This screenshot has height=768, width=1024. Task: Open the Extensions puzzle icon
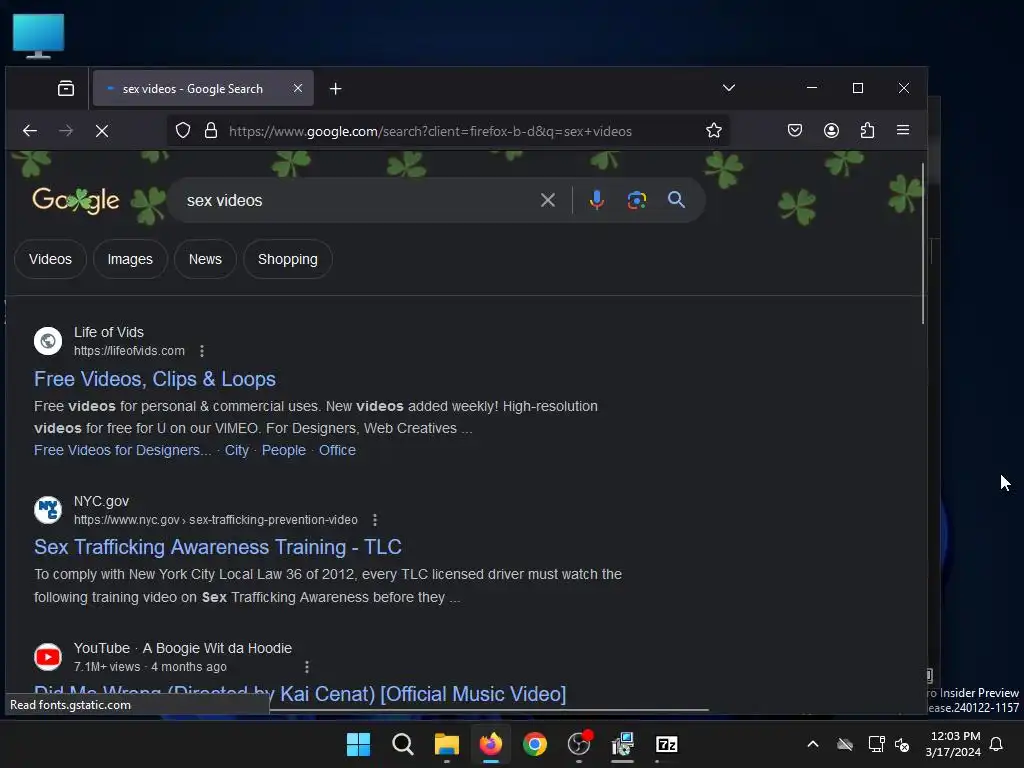pyautogui.click(x=867, y=131)
